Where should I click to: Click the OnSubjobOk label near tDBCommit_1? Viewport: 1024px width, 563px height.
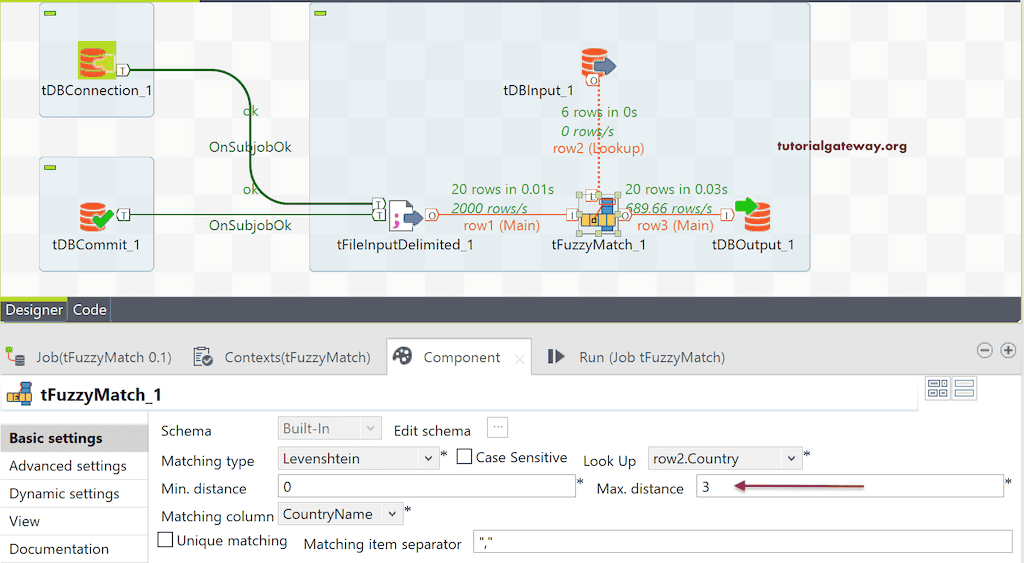(250, 225)
